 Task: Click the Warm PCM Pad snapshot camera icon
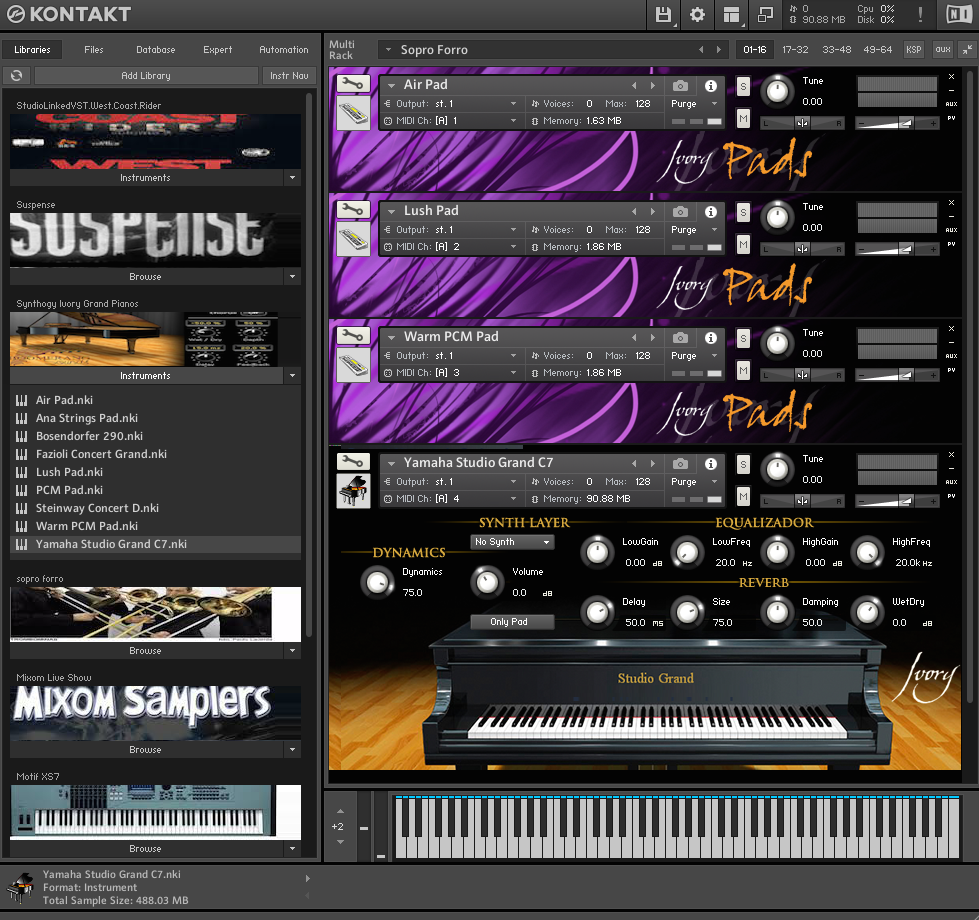tap(681, 338)
